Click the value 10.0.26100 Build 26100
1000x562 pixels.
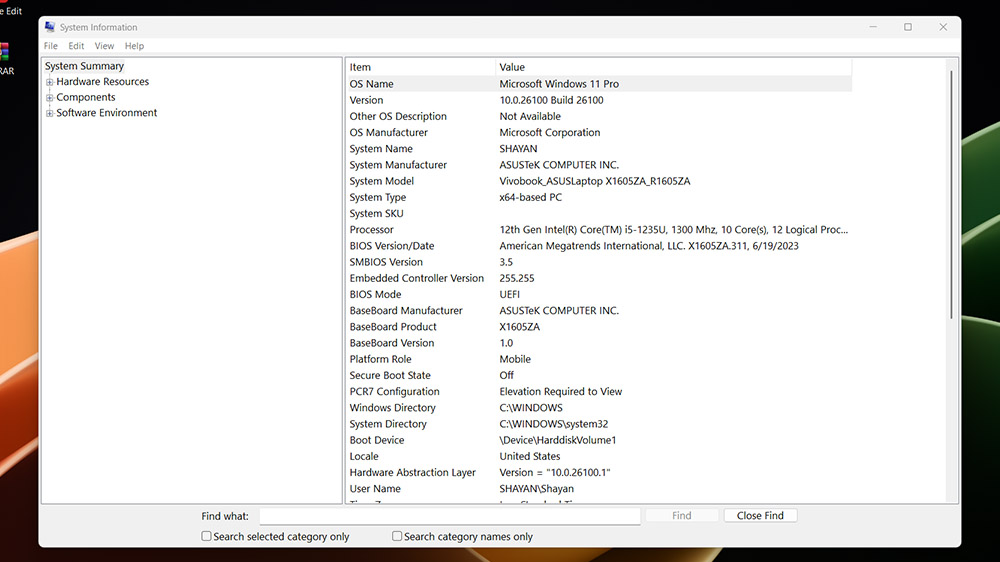[551, 100]
